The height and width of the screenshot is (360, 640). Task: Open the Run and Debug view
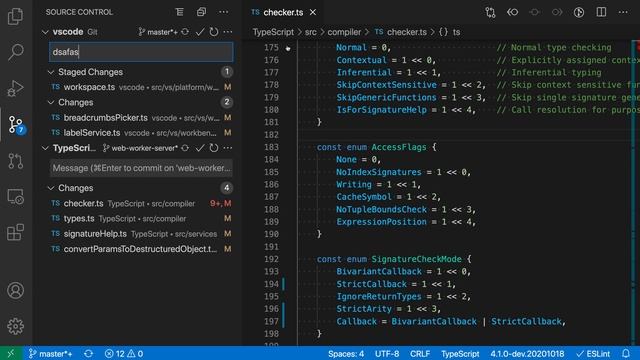point(15,88)
